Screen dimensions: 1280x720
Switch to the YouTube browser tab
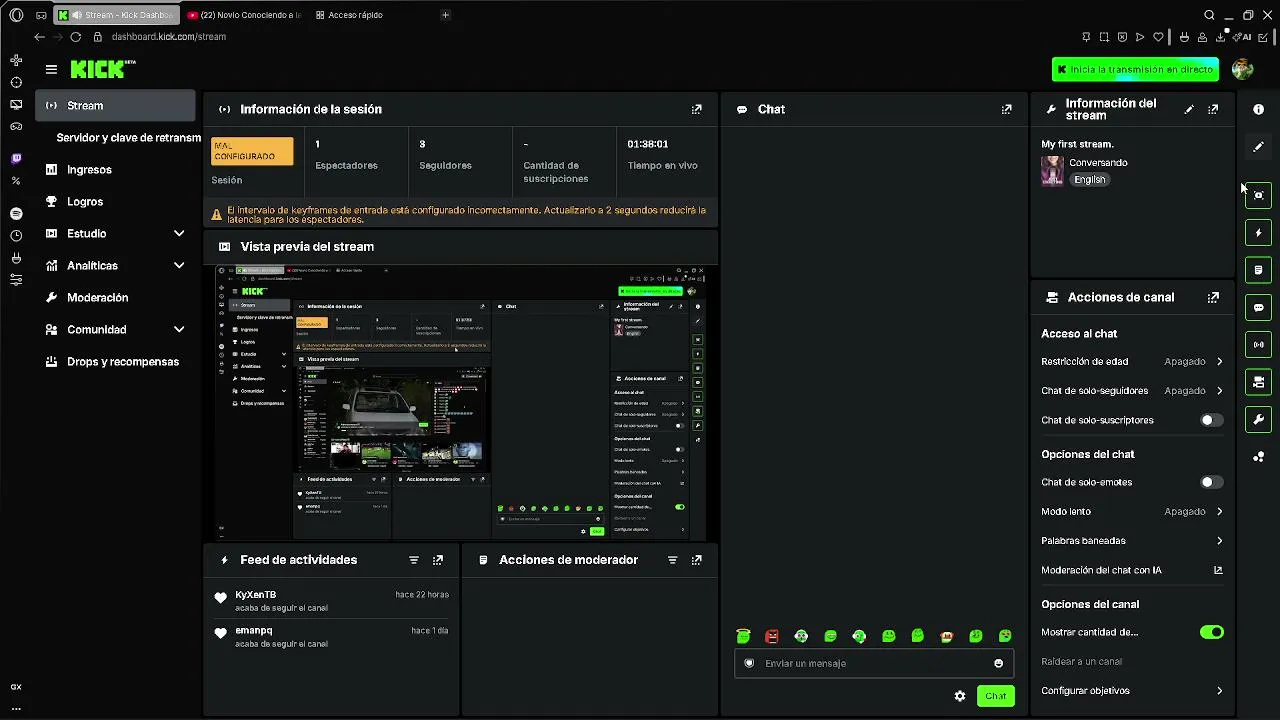pyautogui.click(x=244, y=15)
